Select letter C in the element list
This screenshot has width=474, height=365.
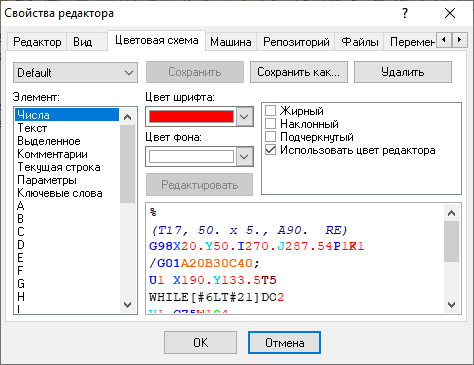[67, 232]
